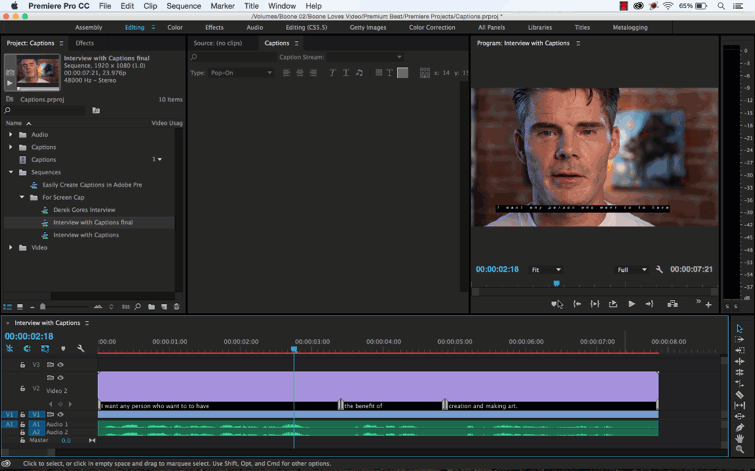
Task: Open the Fit zoom level dropdown
Action: pyautogui.click(x=546, y=270)
